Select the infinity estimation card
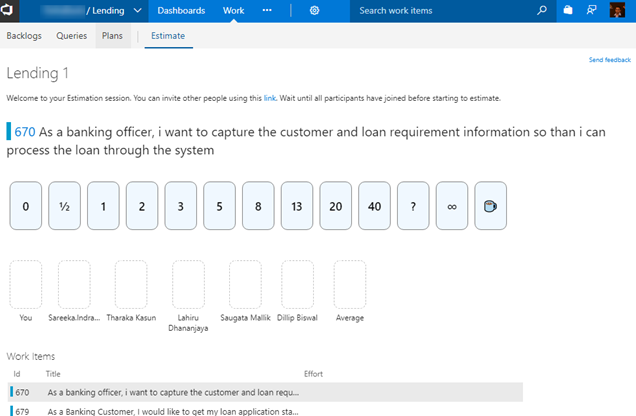 (452, 206)
